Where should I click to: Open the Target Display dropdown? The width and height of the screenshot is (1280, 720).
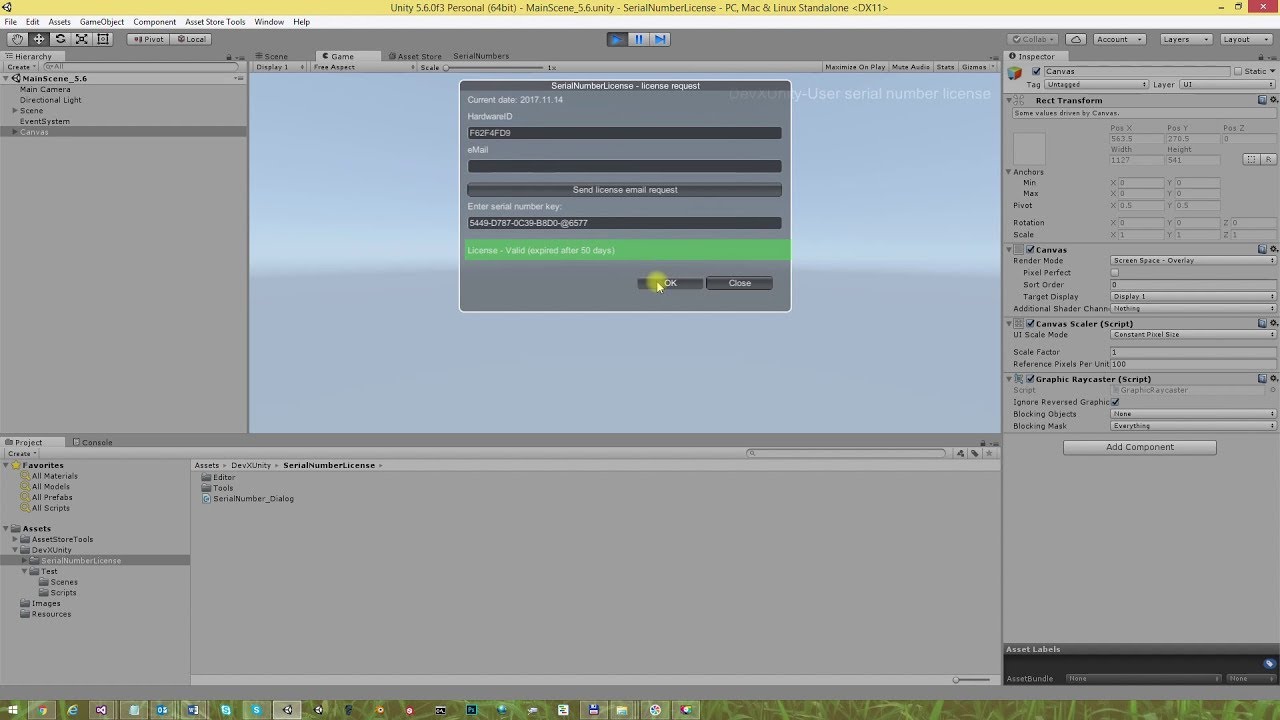[x=1194, y=296]
